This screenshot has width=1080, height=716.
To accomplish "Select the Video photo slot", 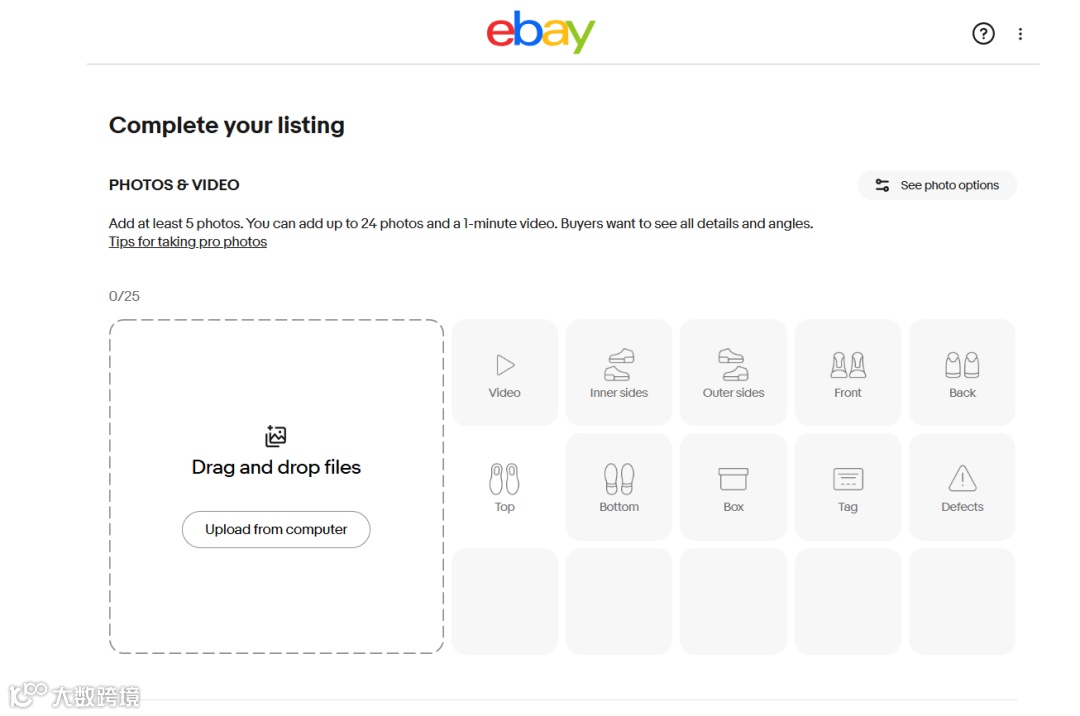I will pos(505,373).
